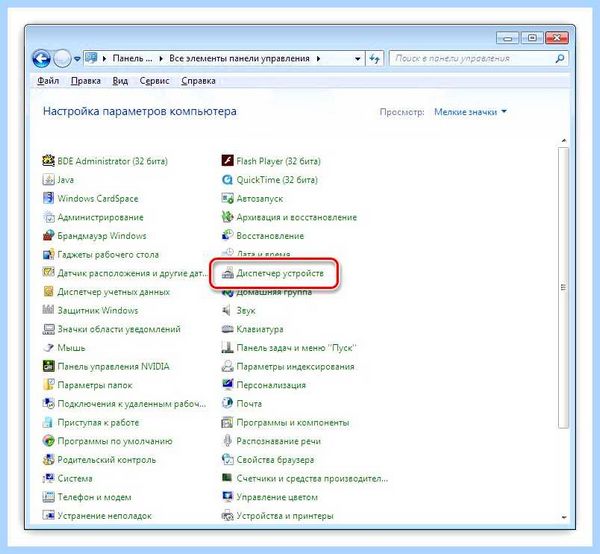Open the Администрирование icon
The height and width of the screenshot is (554, 600).
(48, 217)
